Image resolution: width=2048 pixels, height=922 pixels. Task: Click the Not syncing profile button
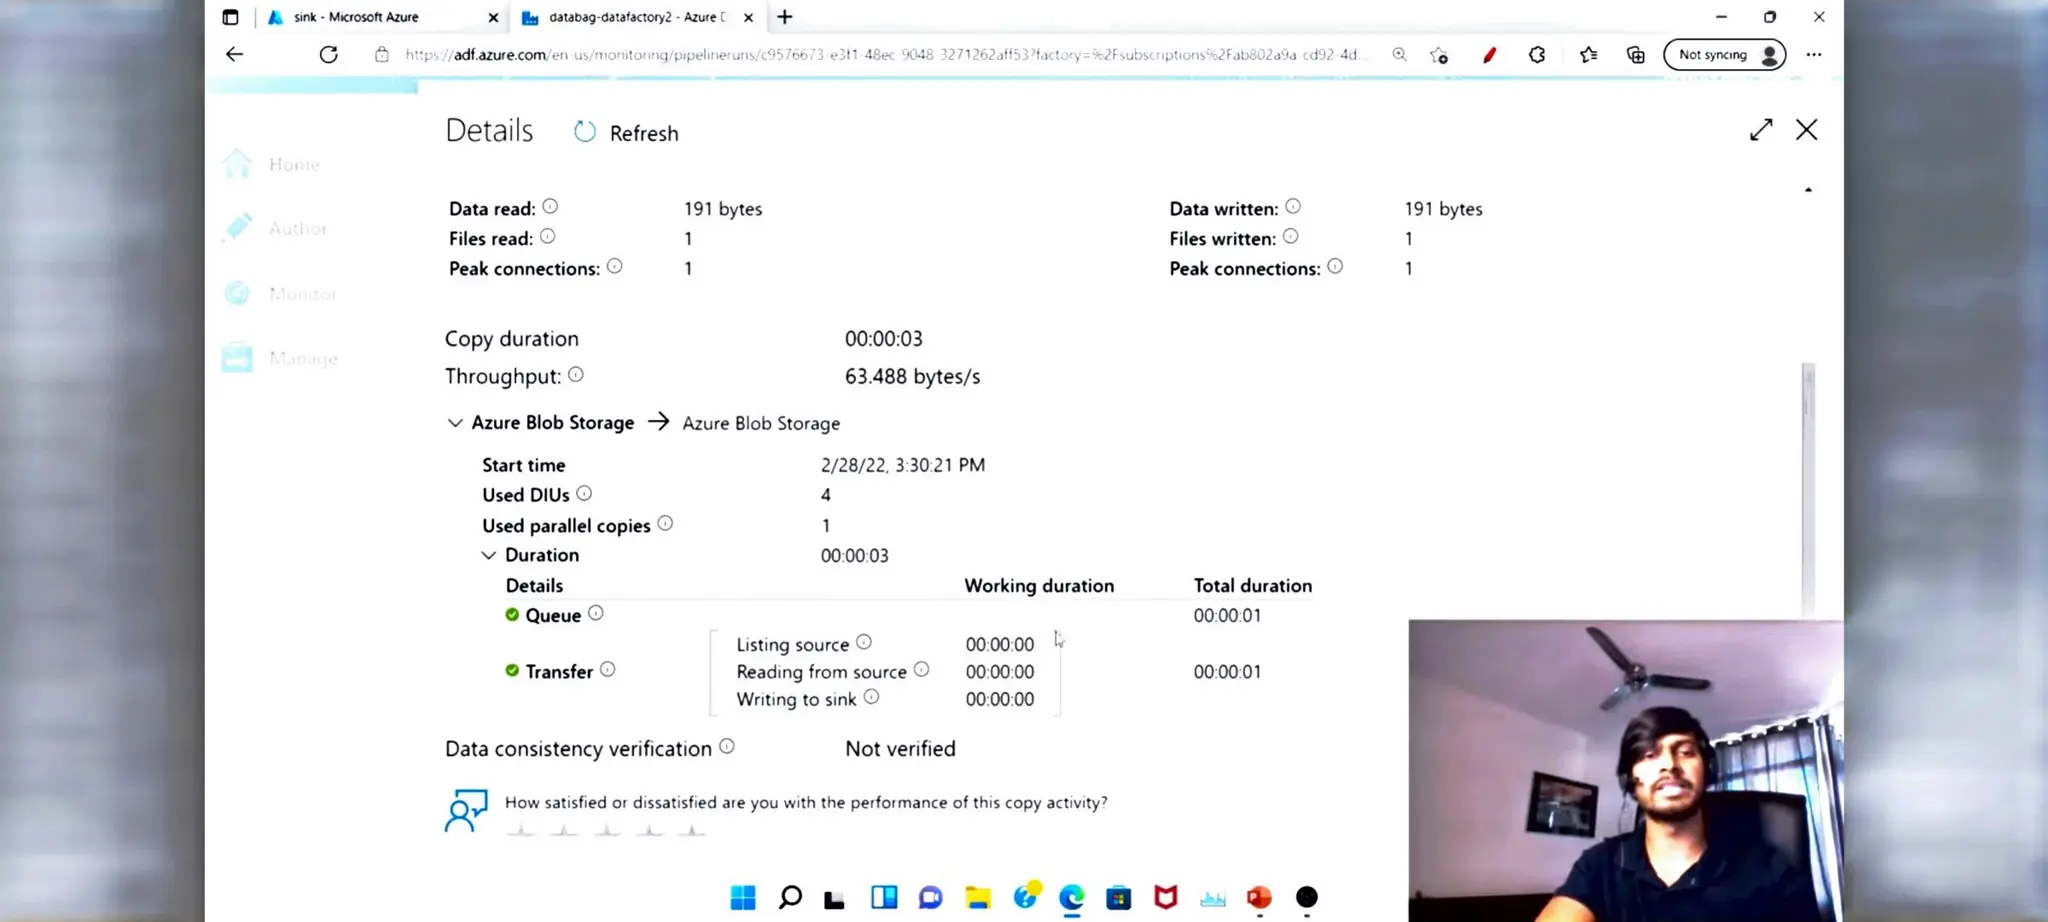(x=1725, y=55)
